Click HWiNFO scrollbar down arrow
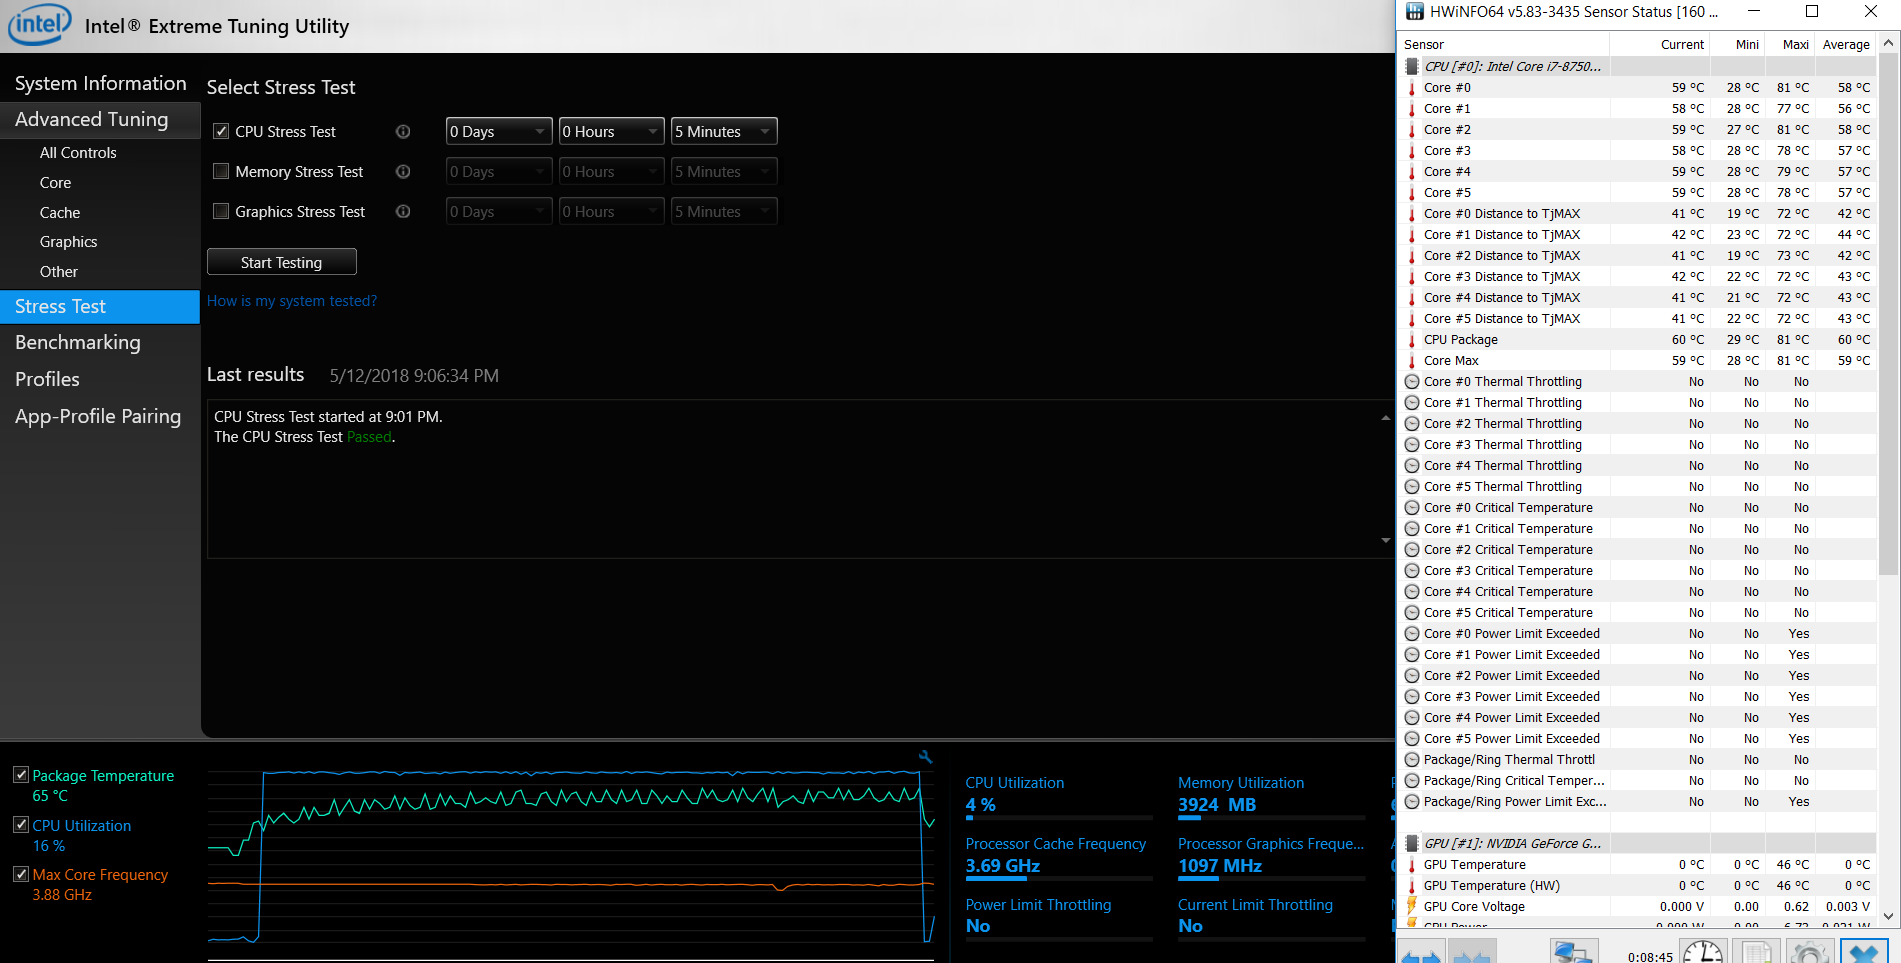The height and width of the screenshot is (963, 1901). tap(1888, 916)
